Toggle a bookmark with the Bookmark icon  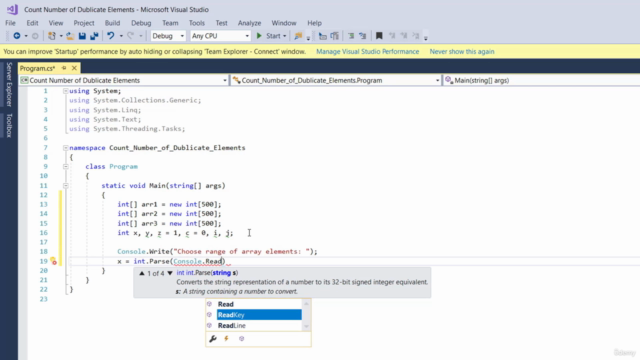[379, 36]
